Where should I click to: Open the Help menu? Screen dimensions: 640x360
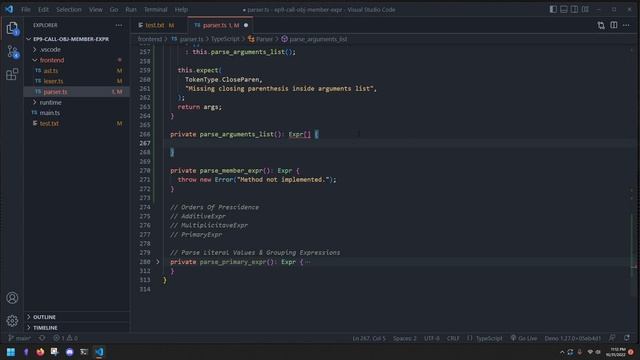181,9
